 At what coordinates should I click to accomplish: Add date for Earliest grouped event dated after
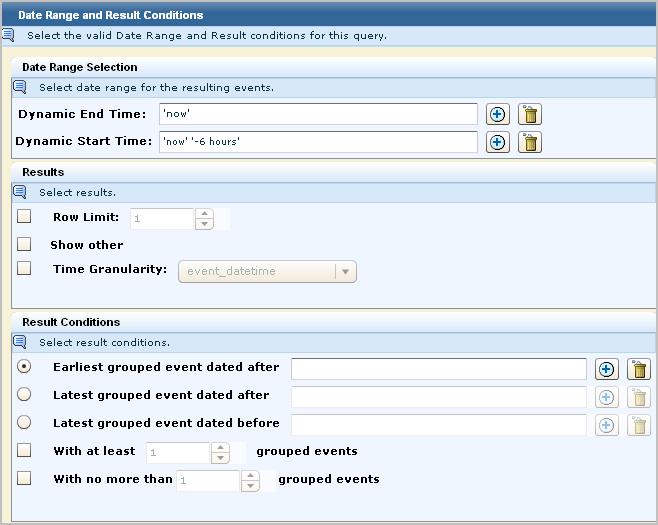click(x=606, y=369)
